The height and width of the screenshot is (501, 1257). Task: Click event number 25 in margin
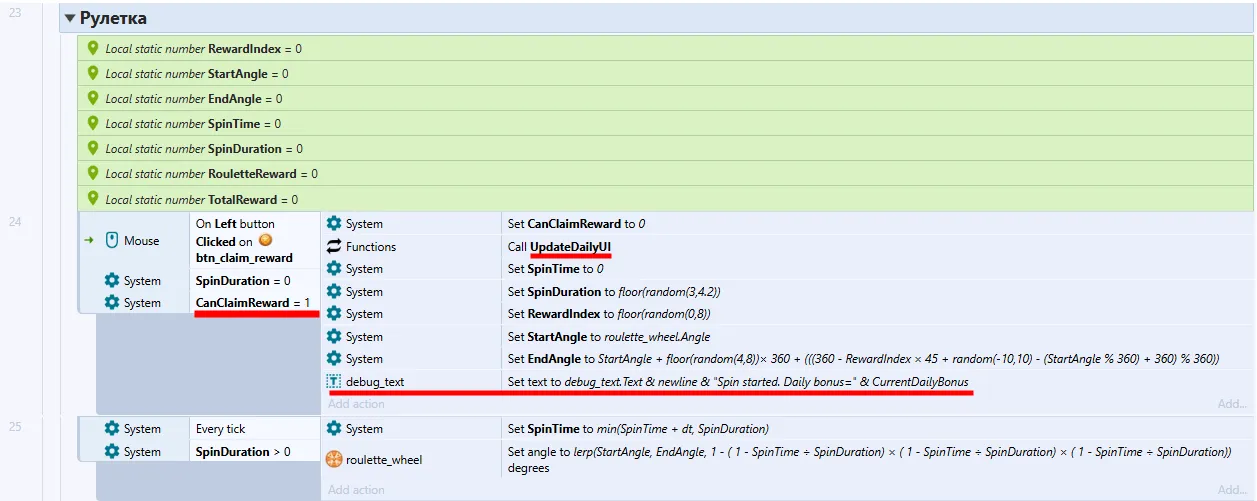point(14,426)
